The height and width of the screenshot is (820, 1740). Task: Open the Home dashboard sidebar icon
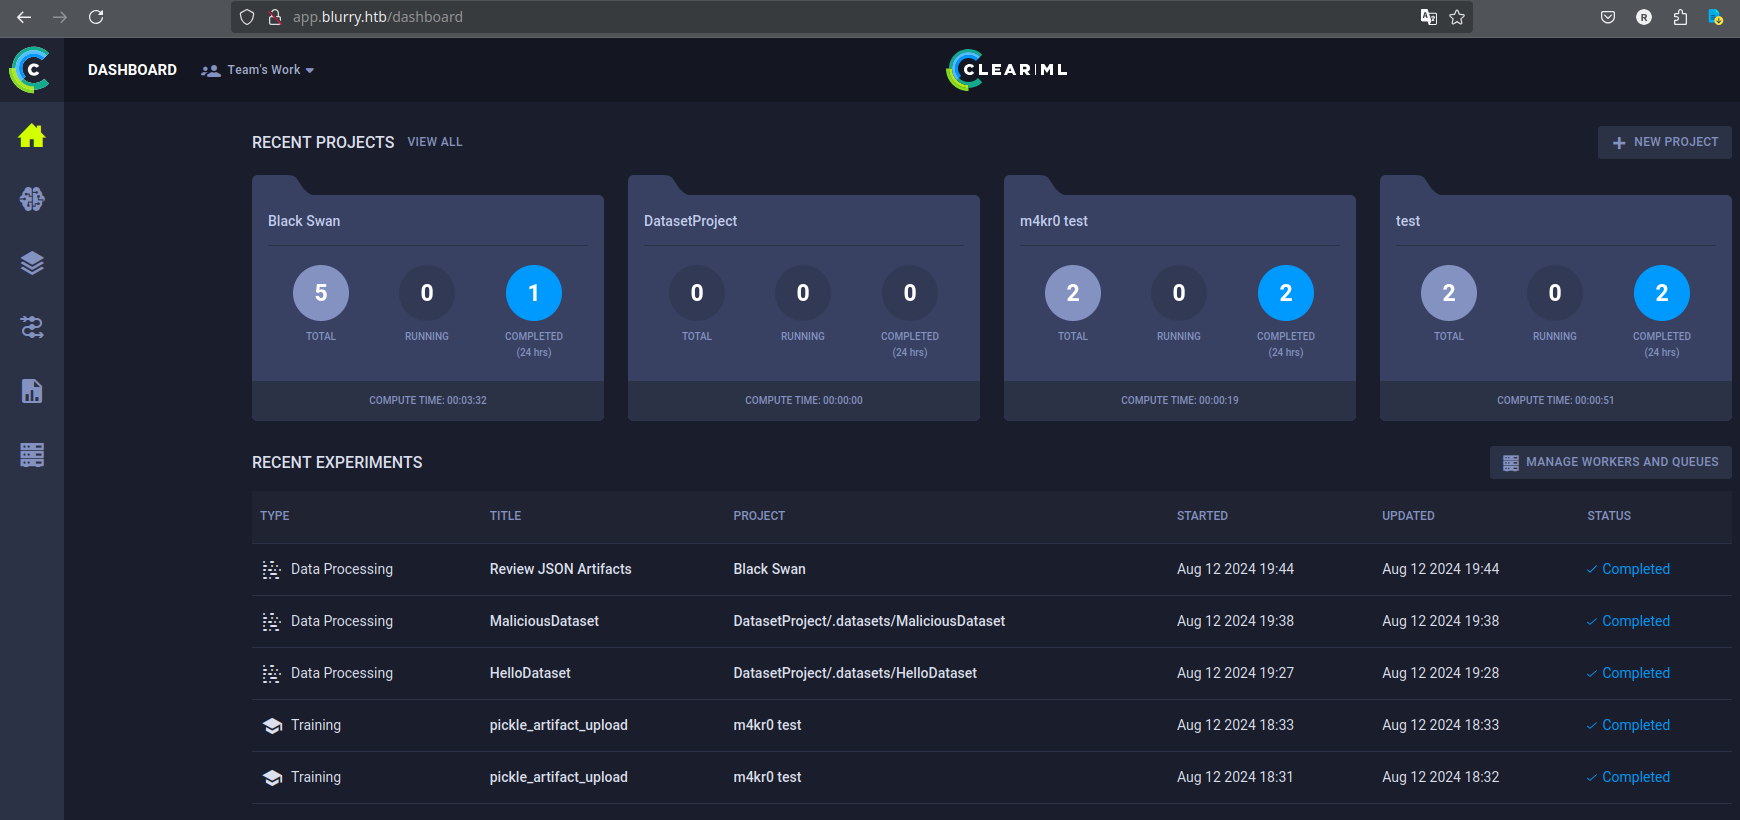click(x=32, y=136)
